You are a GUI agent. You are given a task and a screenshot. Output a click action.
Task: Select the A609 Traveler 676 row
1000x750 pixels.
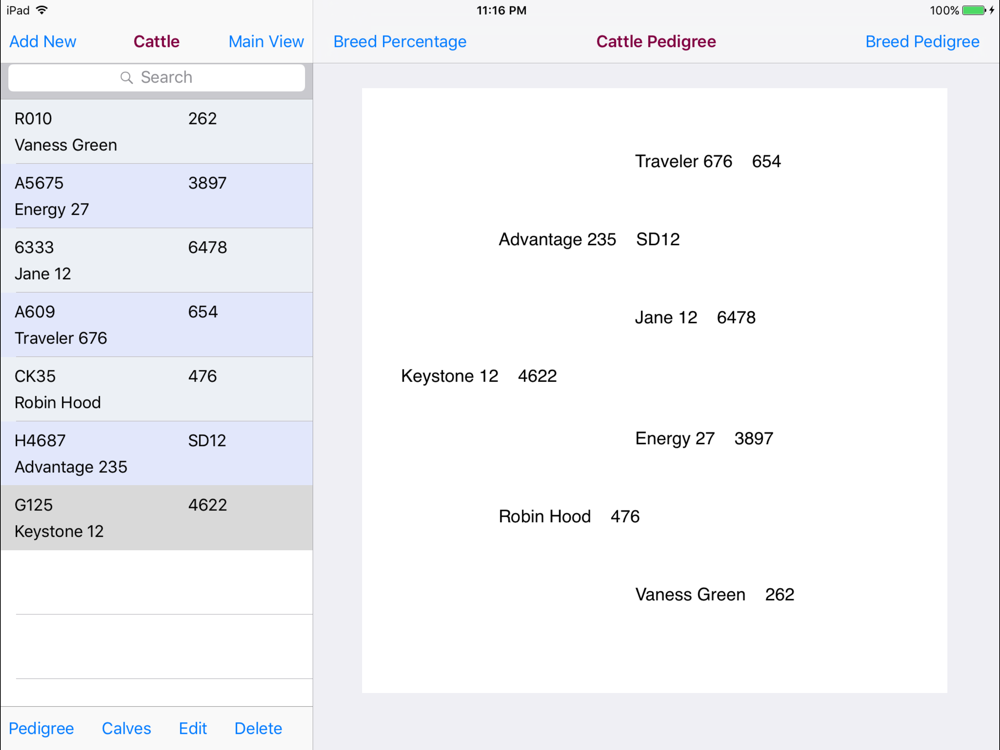(156, 325)
